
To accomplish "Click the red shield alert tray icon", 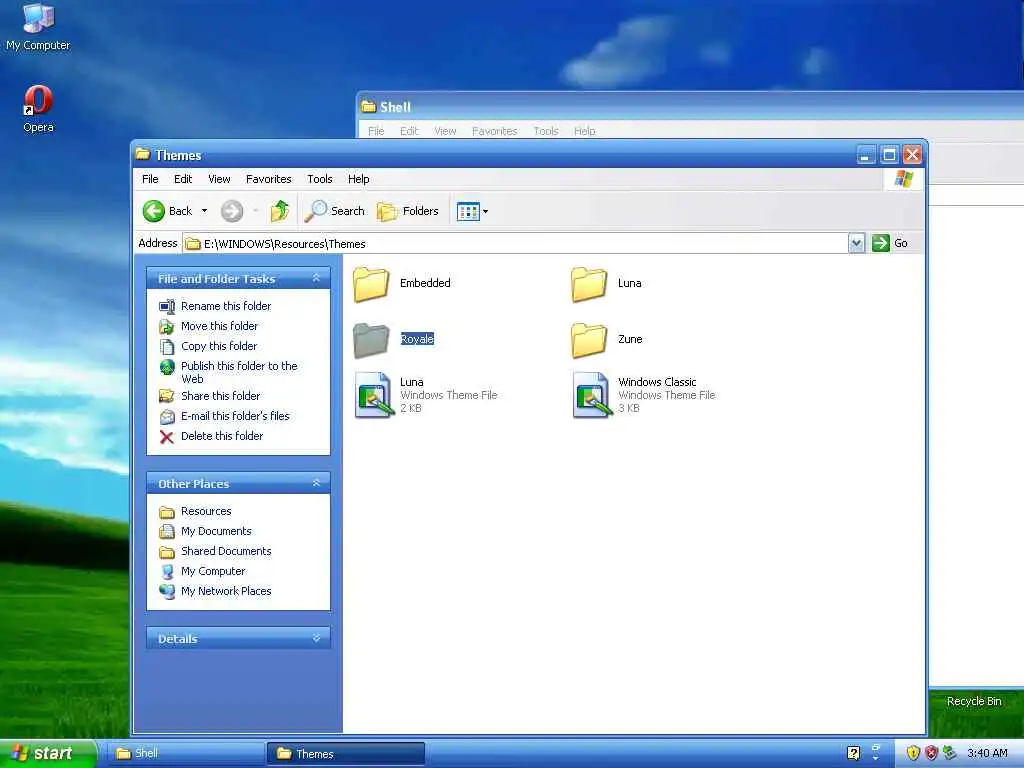I will (931, 753).
